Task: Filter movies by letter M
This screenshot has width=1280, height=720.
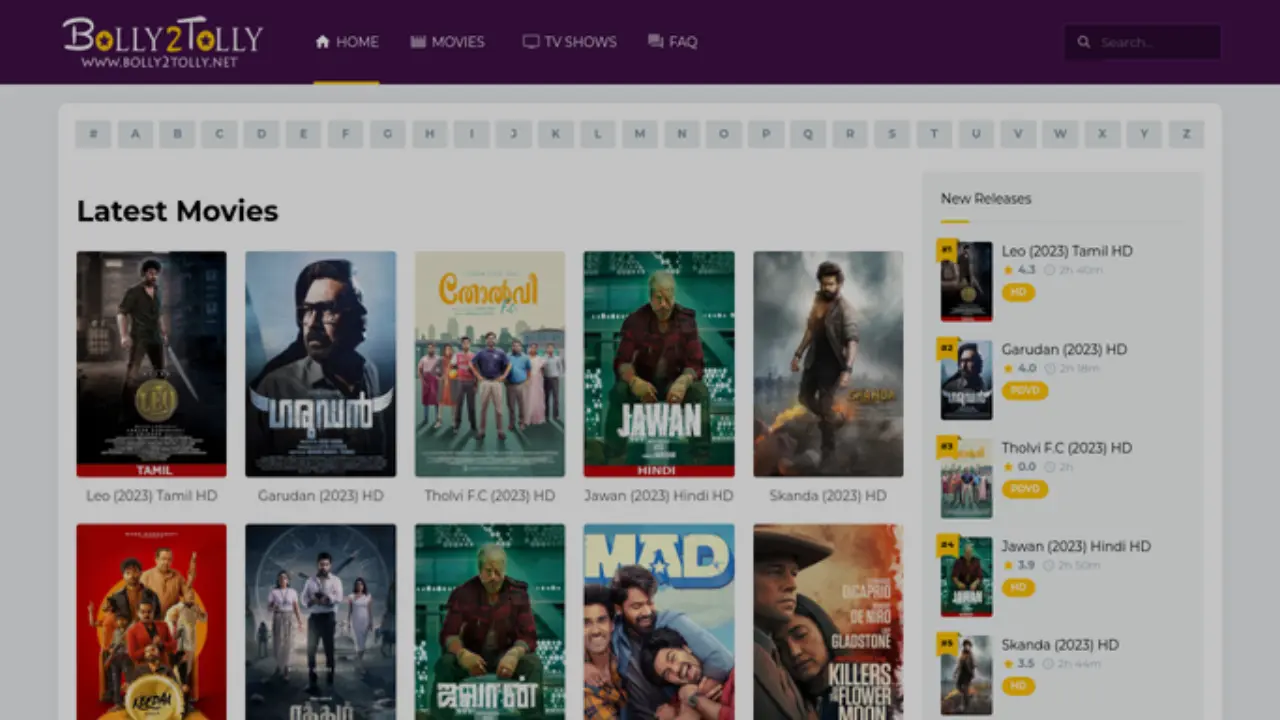Action: tap(639, 134)
